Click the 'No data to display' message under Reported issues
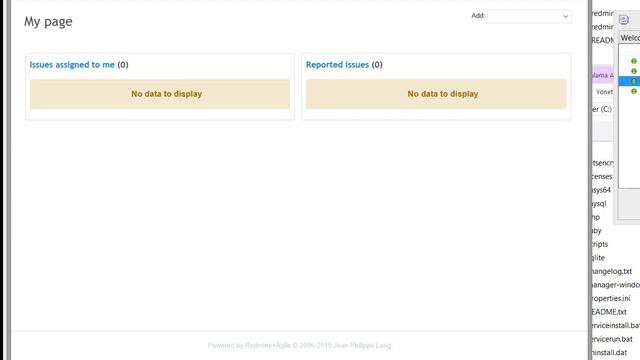This screenshot has width=640, height=360. tap(436, 94)
